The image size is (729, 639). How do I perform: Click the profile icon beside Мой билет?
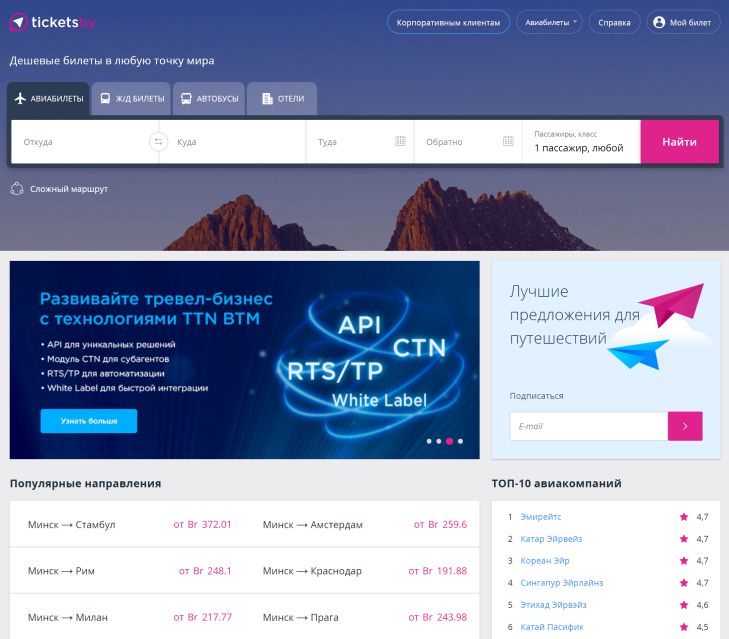pyautogui.click(x=659, y=22)
